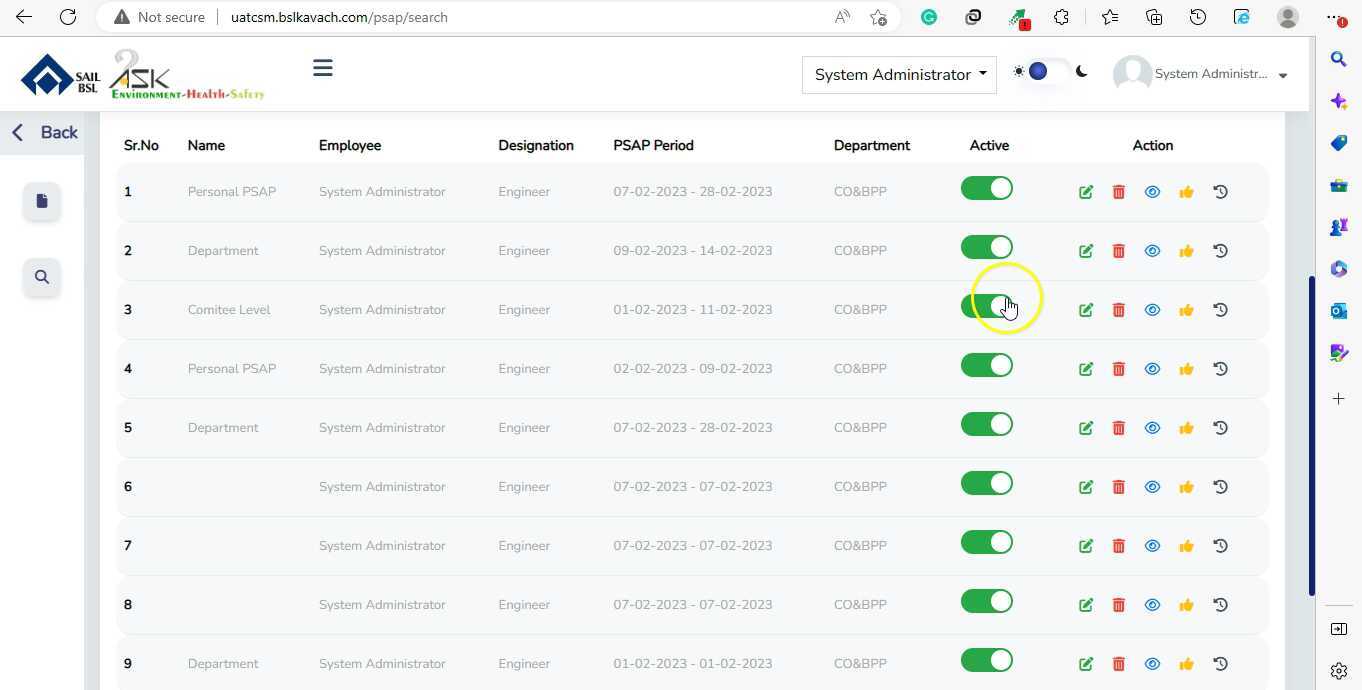
Task: Open history for row 3 Comitee Level
Action: pos(1220,310)
